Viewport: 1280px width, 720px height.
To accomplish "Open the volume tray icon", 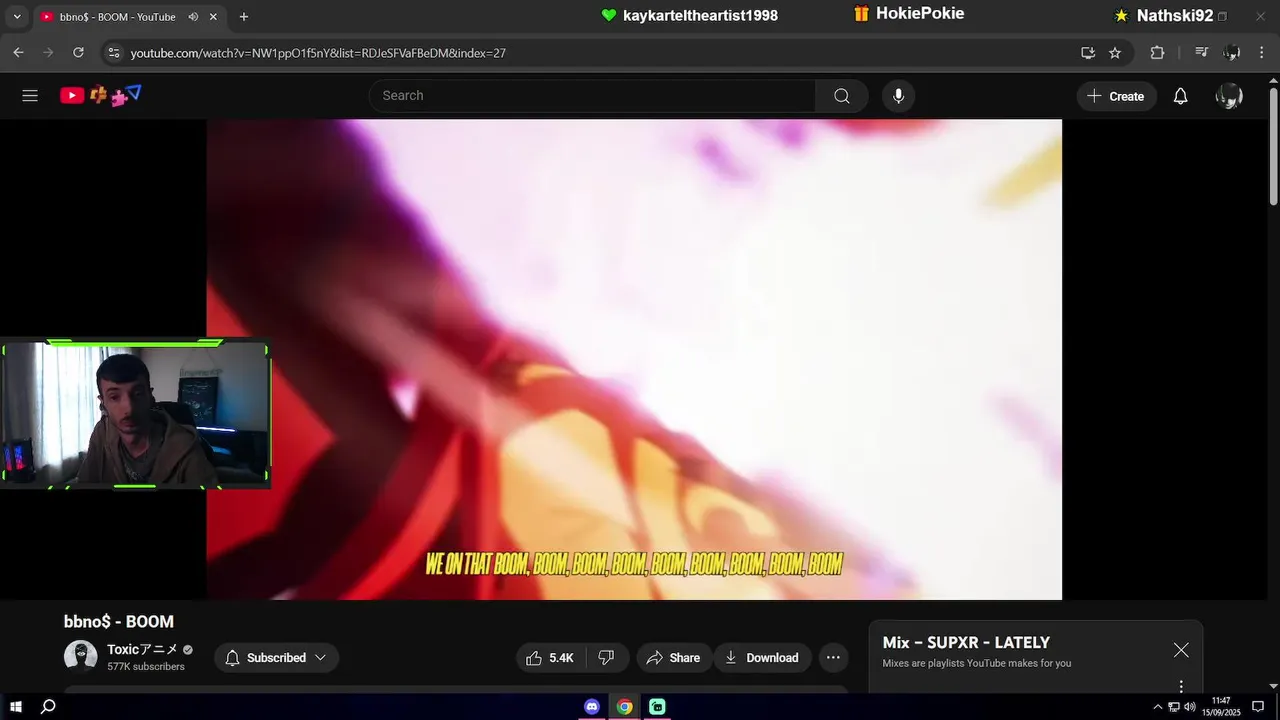I will tap(1190, 707).
